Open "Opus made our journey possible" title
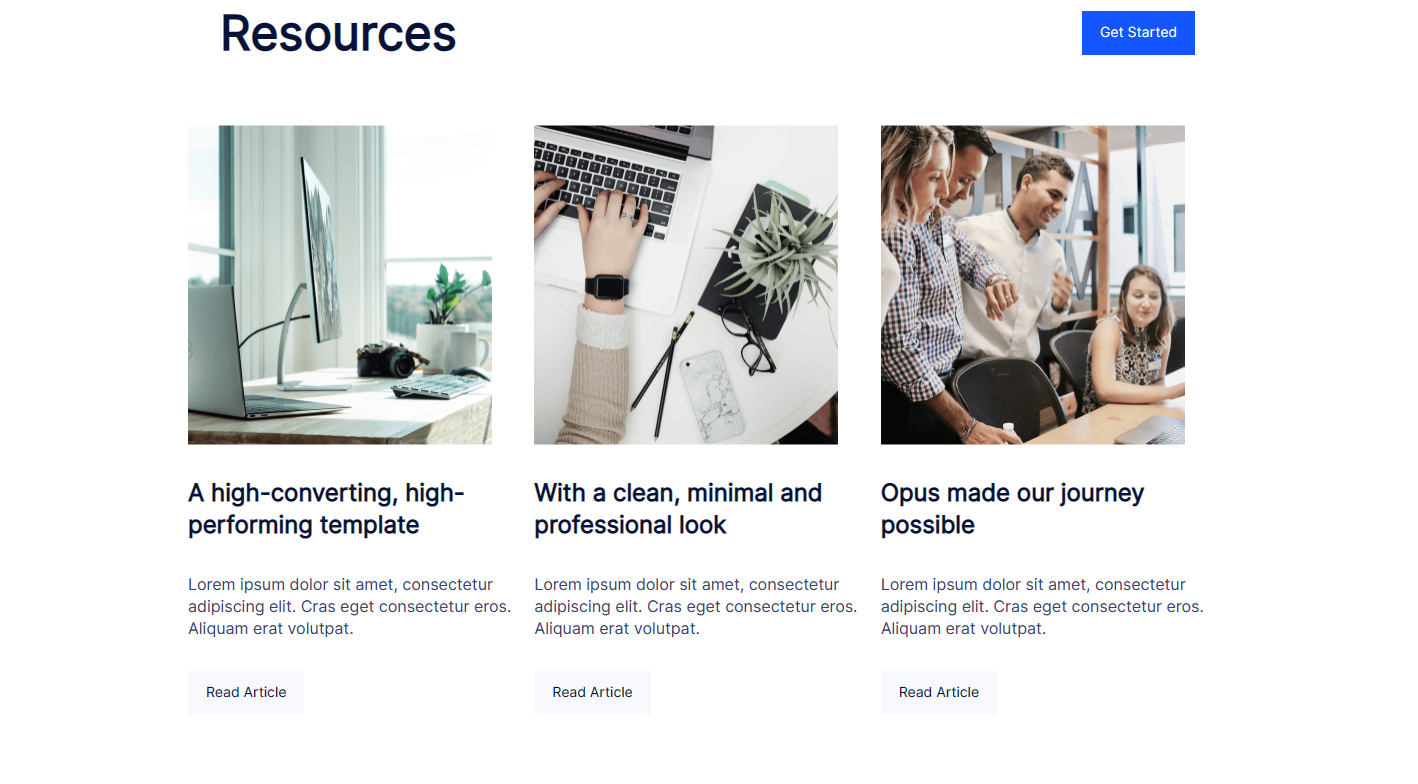 (x=1012, y=509)
